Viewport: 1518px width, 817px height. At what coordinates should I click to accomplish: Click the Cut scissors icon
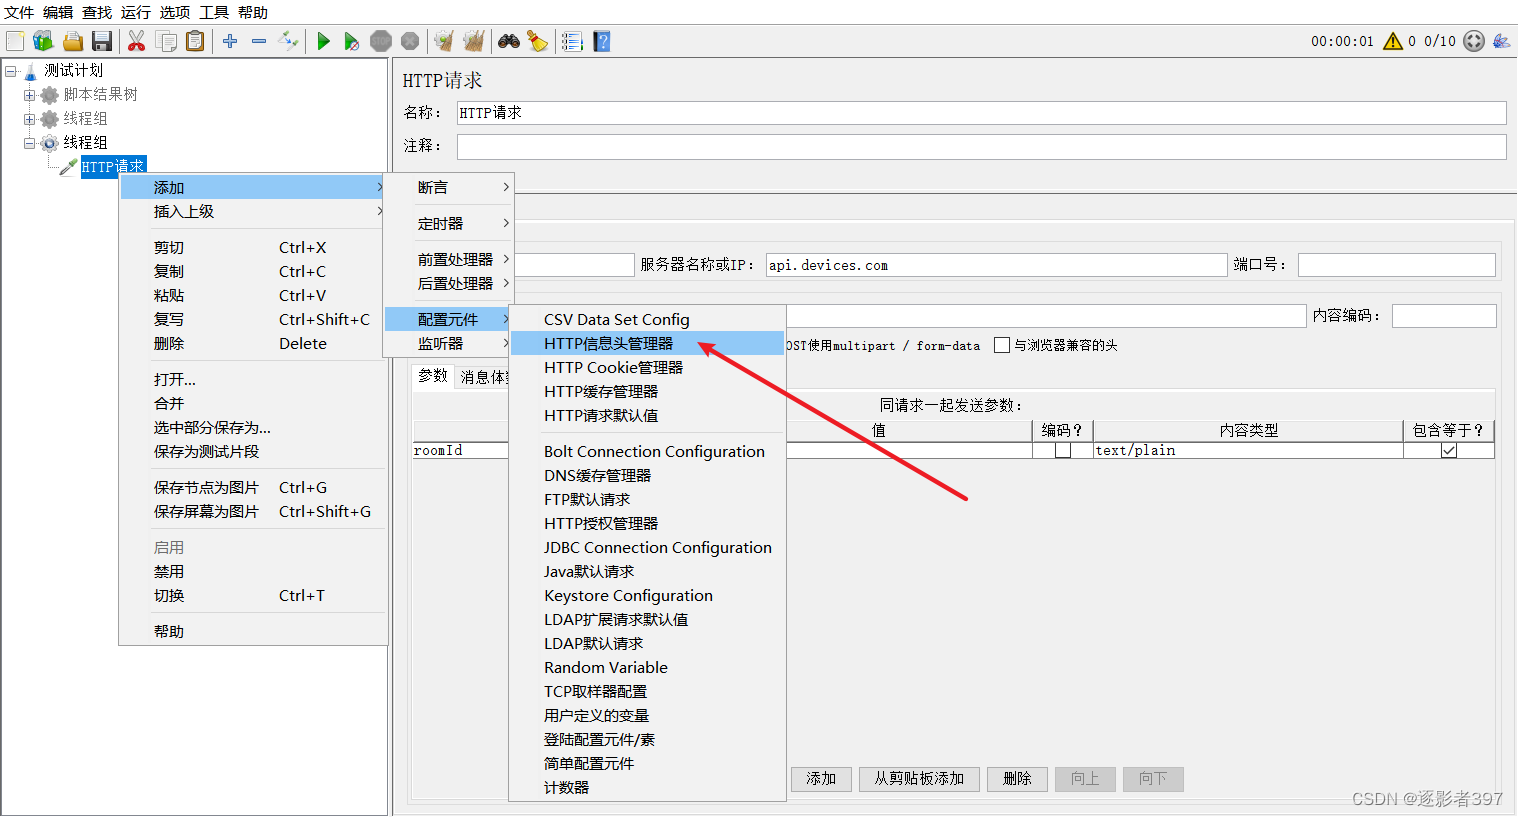pyautogui.click(x=137, y=41)
